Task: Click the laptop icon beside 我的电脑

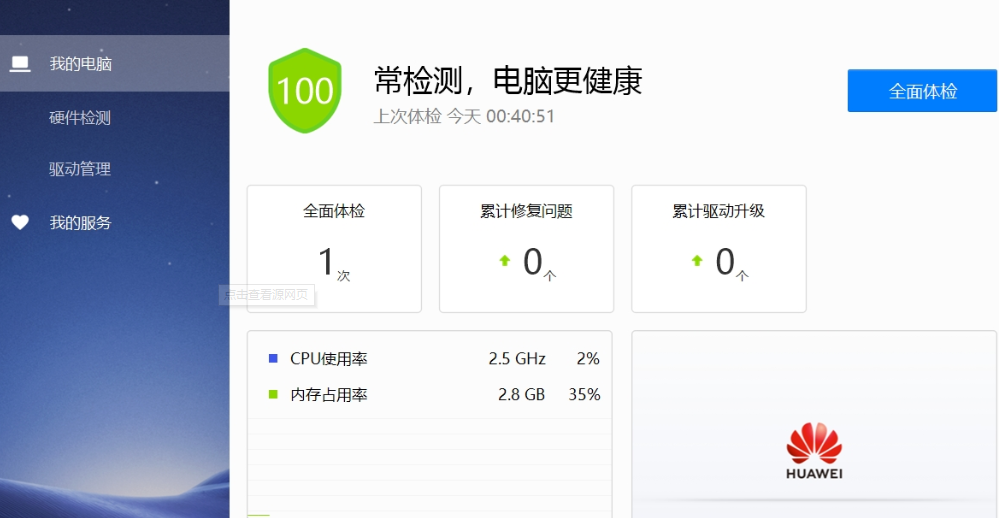Action: 20,64
